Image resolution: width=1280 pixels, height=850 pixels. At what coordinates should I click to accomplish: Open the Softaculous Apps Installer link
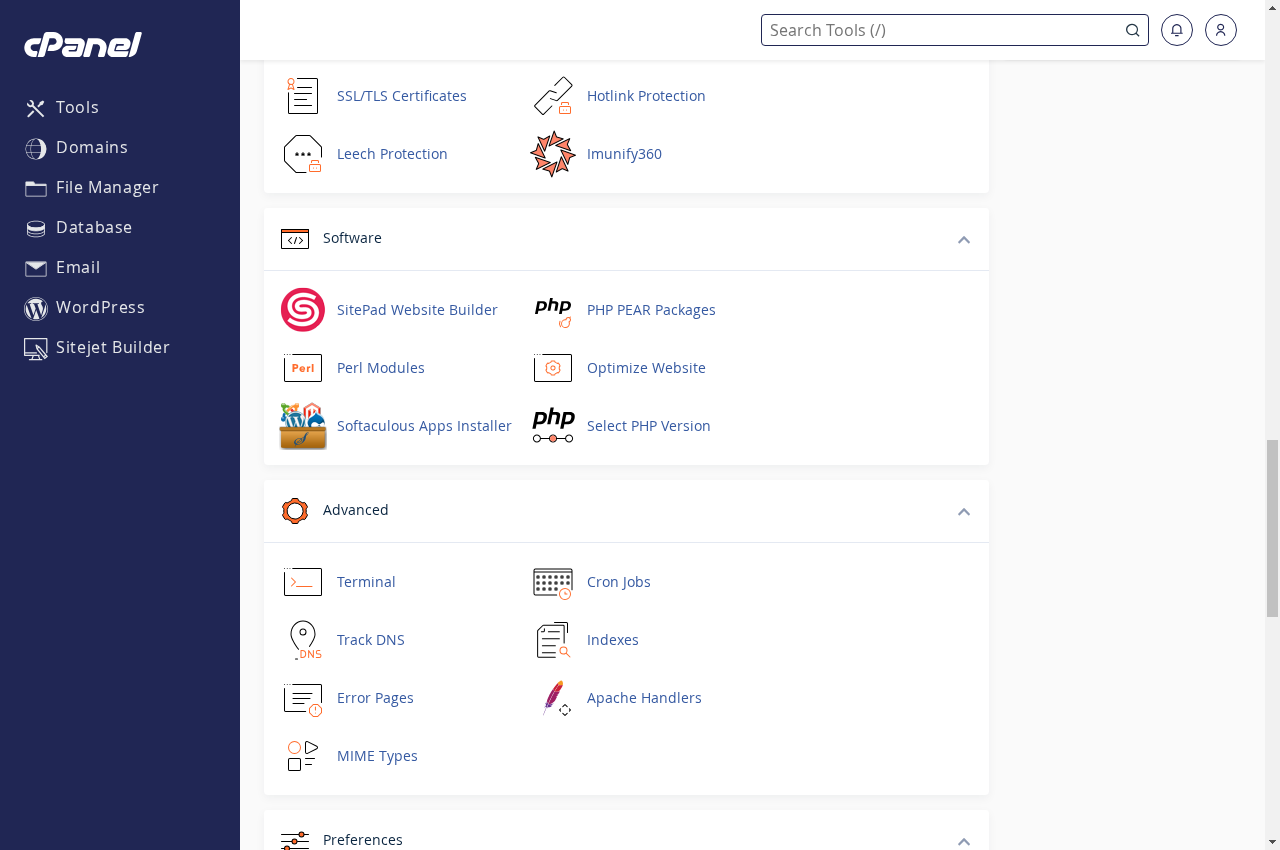[424, 426]
